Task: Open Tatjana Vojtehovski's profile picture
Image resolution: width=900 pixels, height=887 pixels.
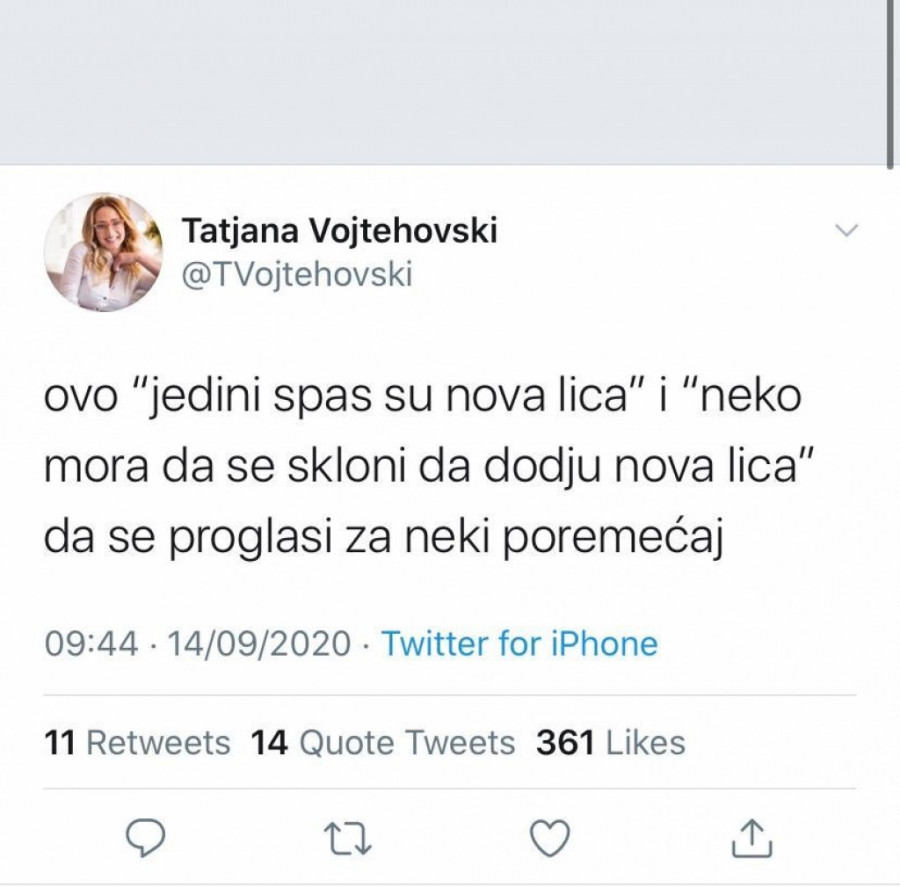Action: [x=104, y=252]
